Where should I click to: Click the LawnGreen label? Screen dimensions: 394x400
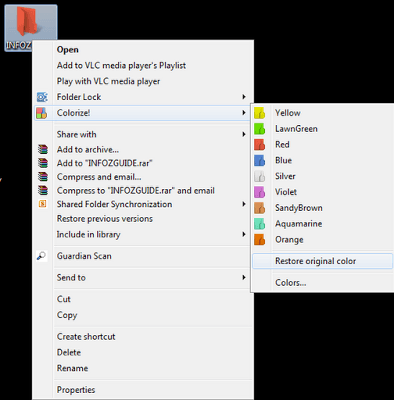(x=296, y=129)
